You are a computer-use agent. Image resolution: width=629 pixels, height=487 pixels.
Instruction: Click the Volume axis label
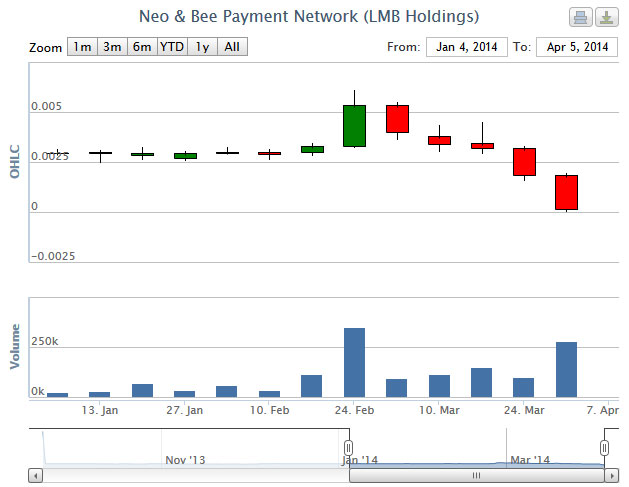click(15, 347)
